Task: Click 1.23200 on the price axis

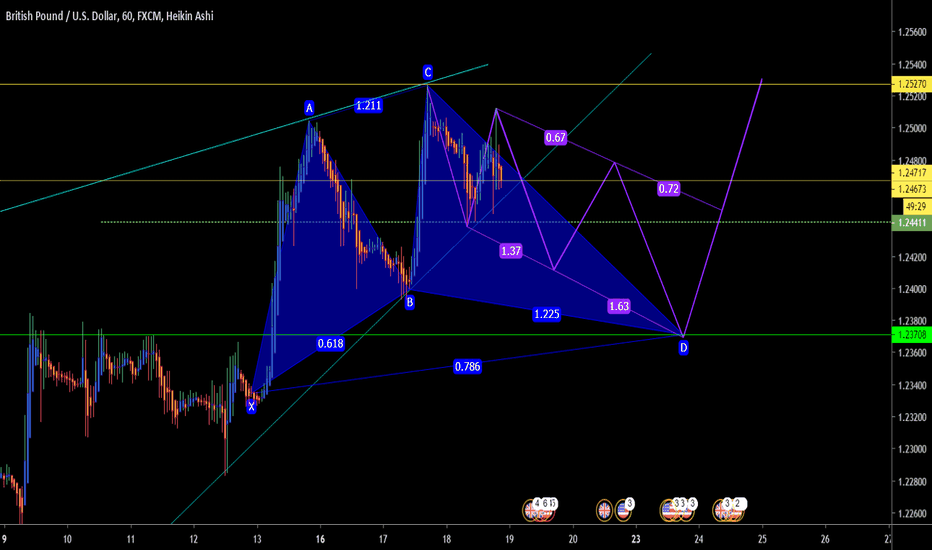Action: [912, 417]
